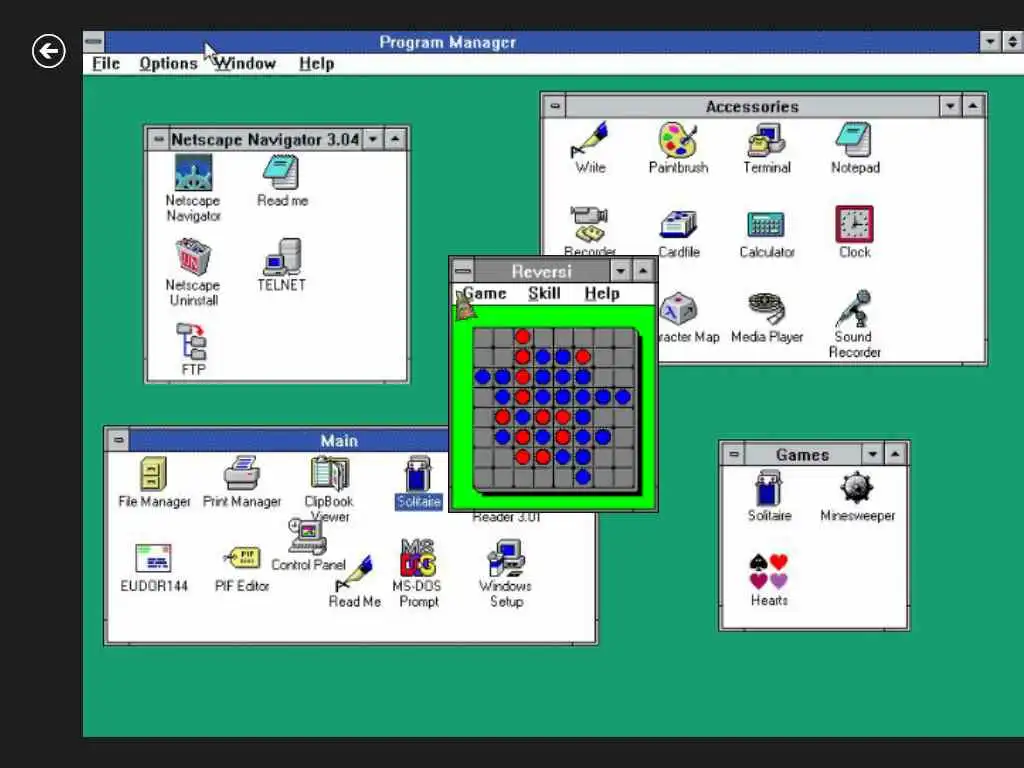This screenshot has width=1024, height=768.
Task: Launch the Sound Recorder microphone icon
Action: click(854, 308)
